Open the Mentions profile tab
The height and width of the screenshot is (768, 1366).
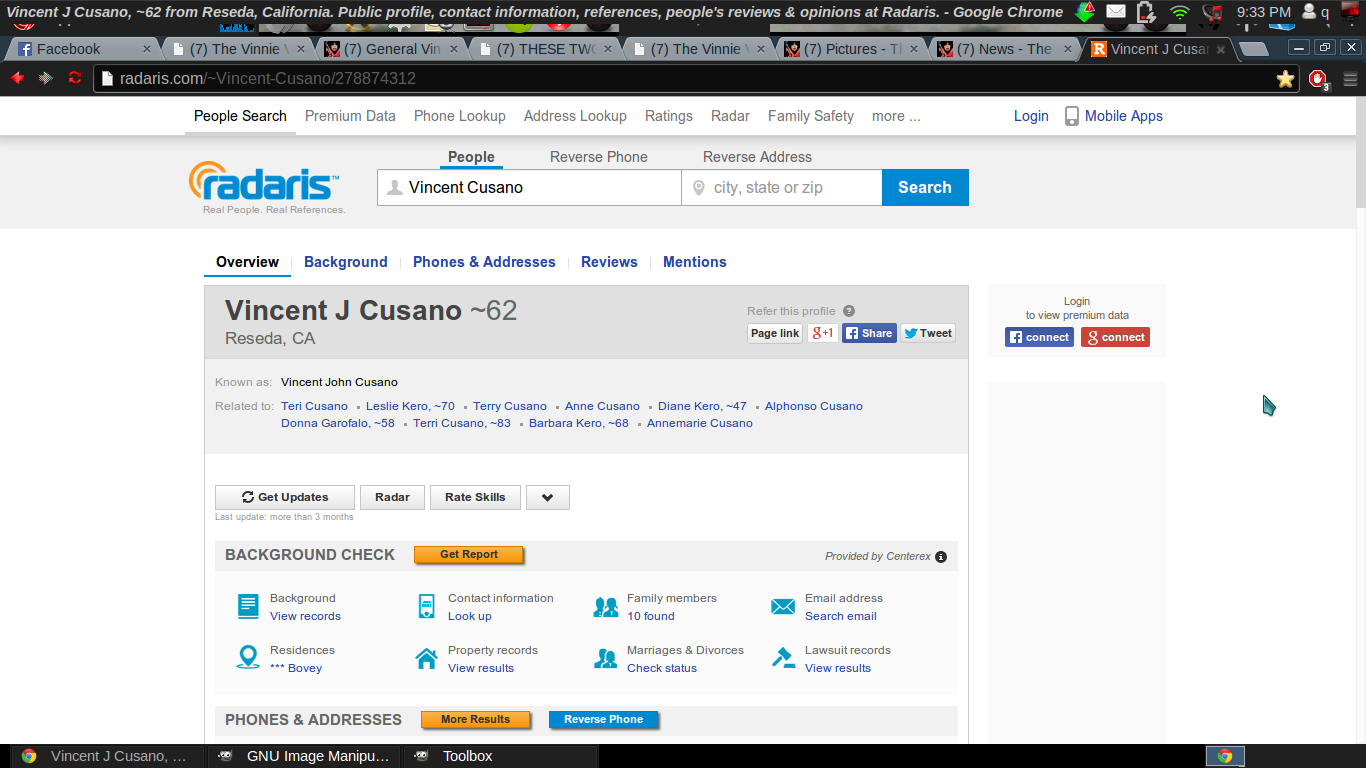(695, 262)
